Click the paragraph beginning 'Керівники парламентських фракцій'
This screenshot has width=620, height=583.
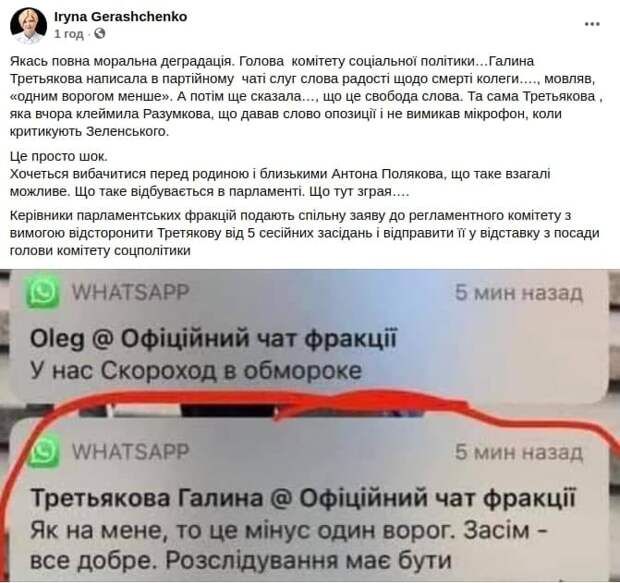point(304,233)
